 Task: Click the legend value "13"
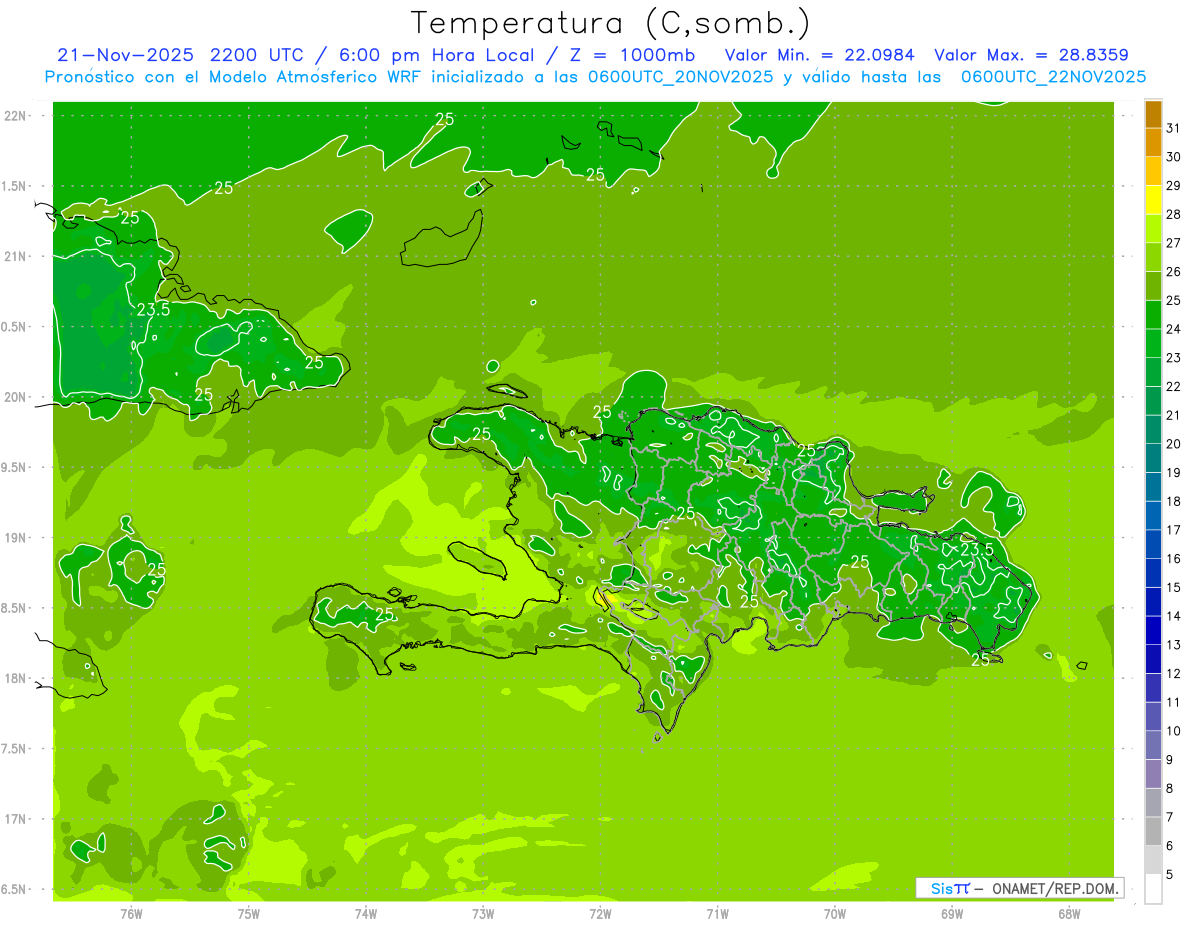1173,645
